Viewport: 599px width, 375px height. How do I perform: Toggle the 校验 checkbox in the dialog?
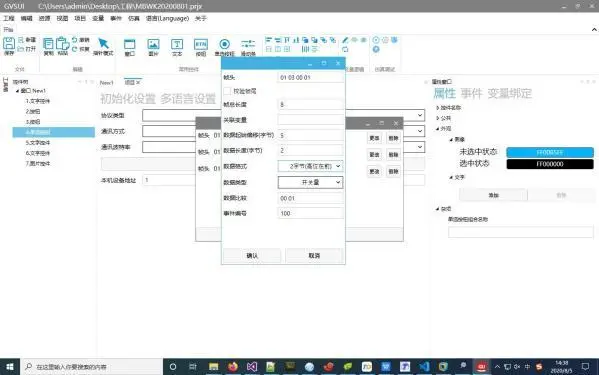point(227,91)
